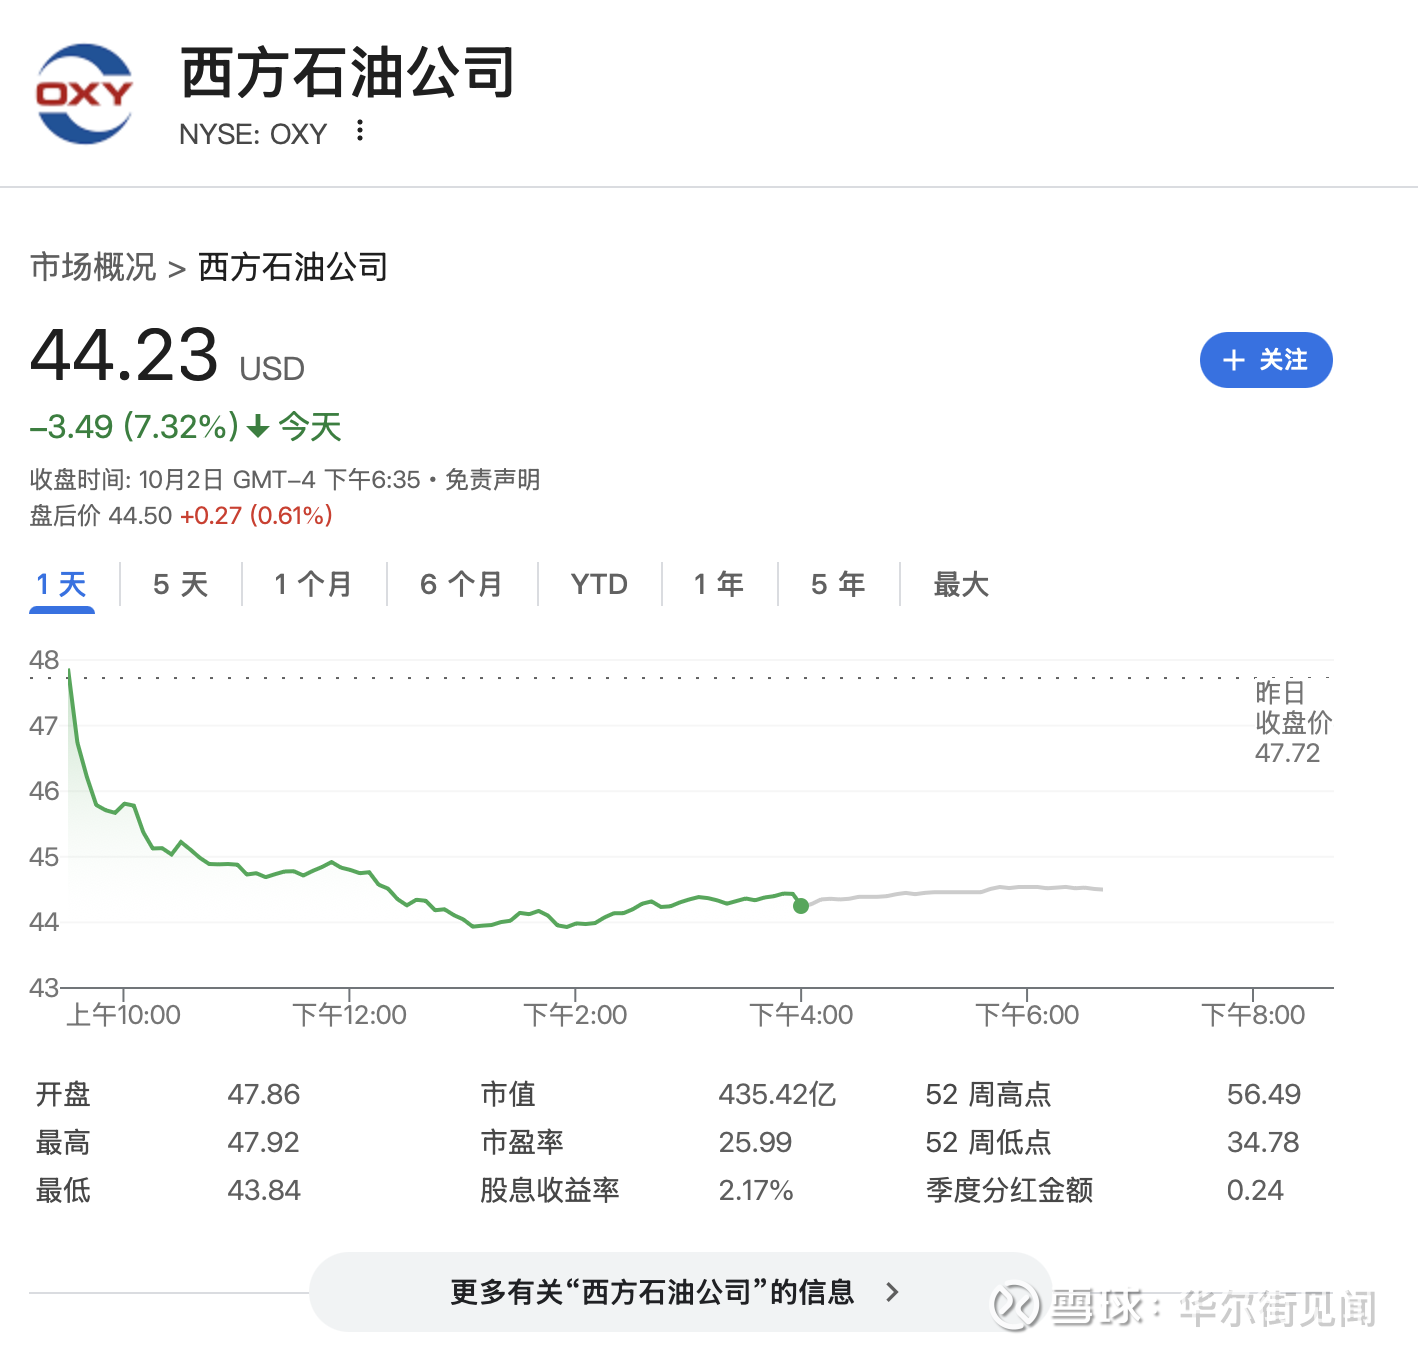
Task: Click the gray after-hours price line
Action: pyautogui.click(x=955, y=891)
